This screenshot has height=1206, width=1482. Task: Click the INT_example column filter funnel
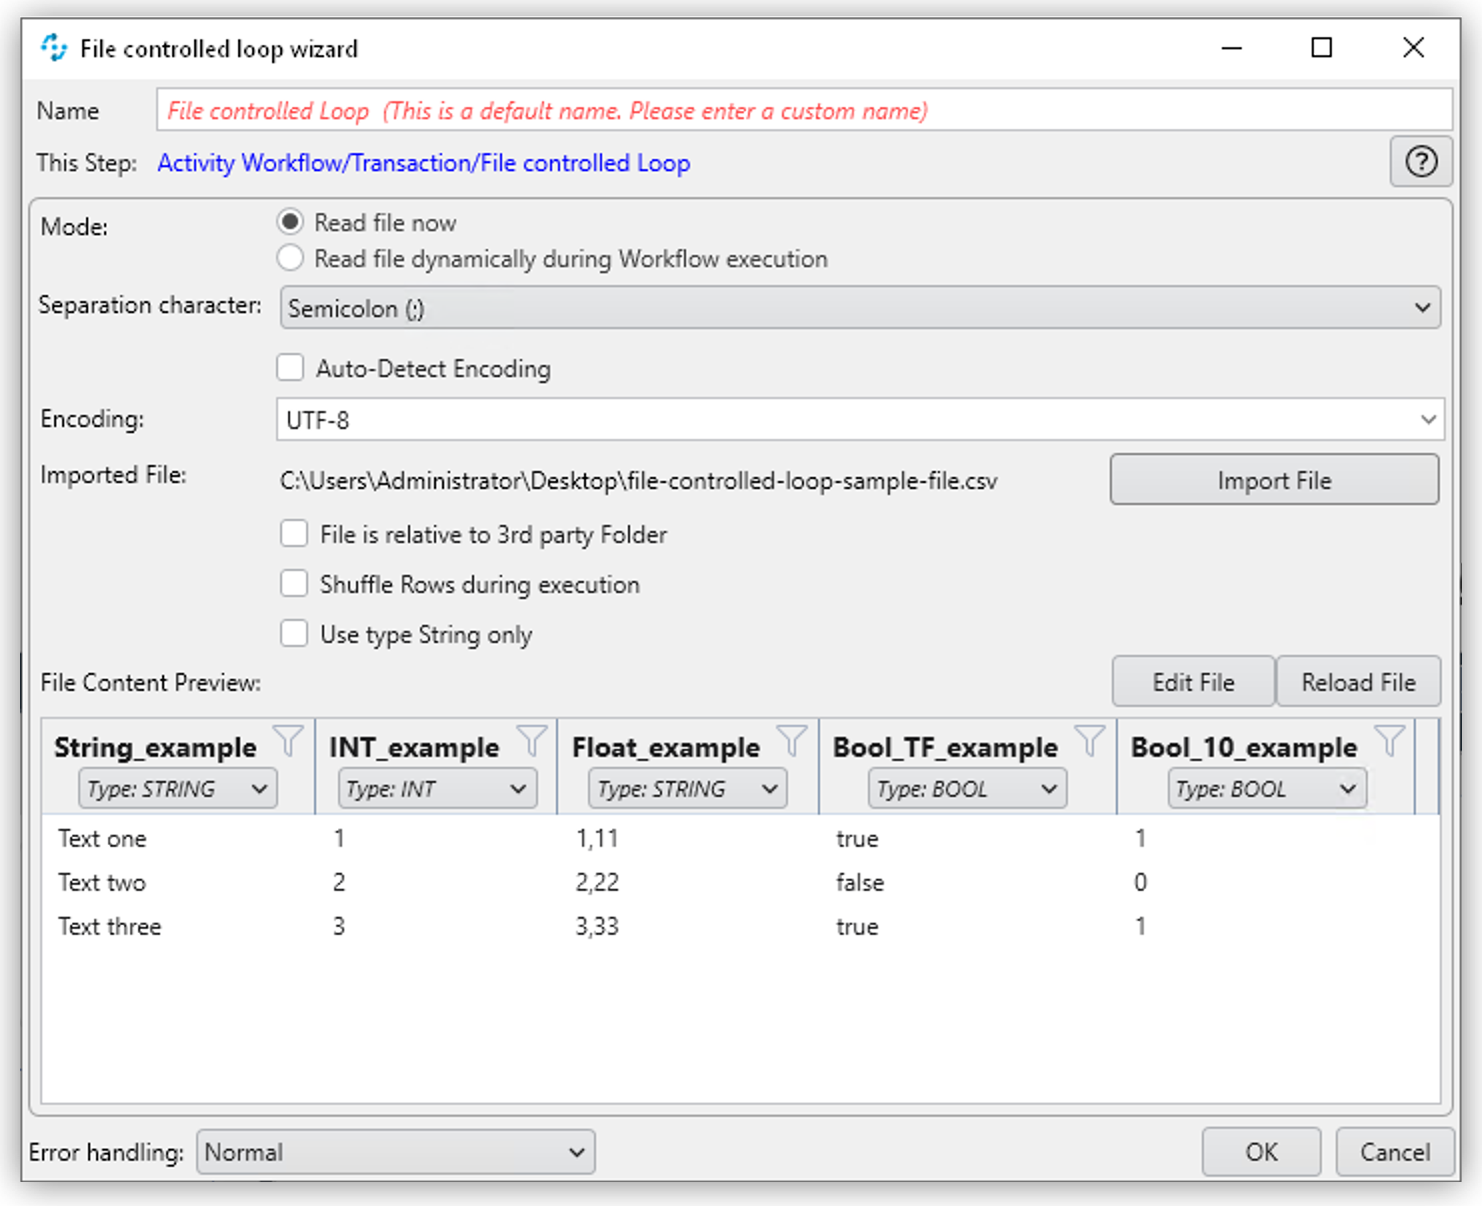[x=533, y=740]
